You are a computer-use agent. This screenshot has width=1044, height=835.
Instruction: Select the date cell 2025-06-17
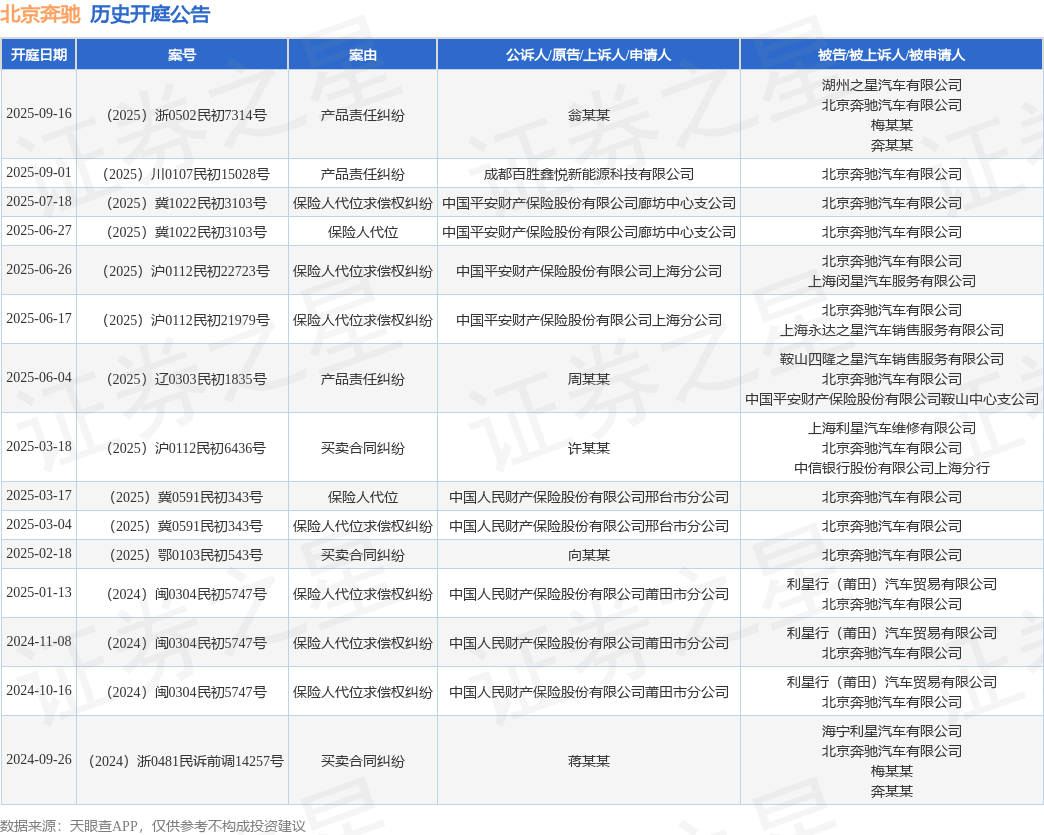[x=39, y=319]
